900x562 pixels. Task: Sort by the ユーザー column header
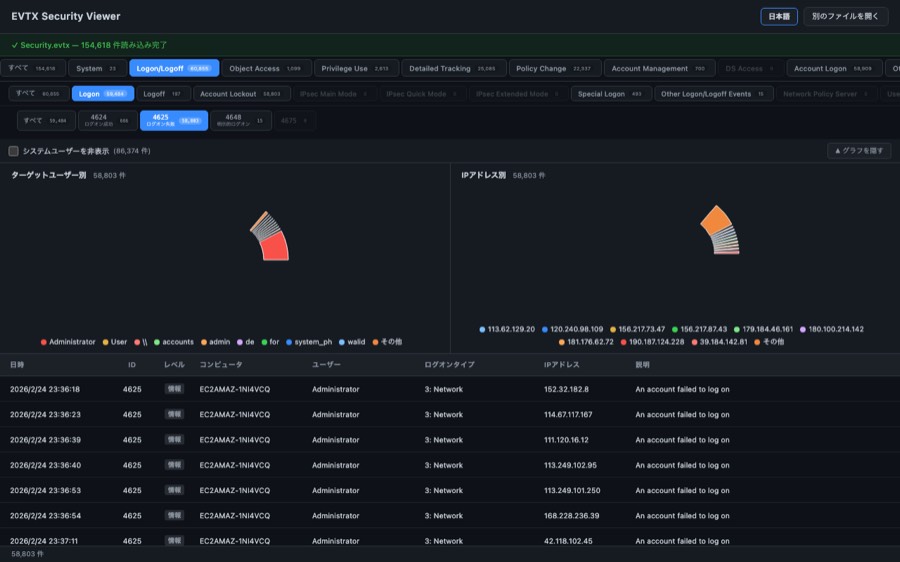click(326, 365)
